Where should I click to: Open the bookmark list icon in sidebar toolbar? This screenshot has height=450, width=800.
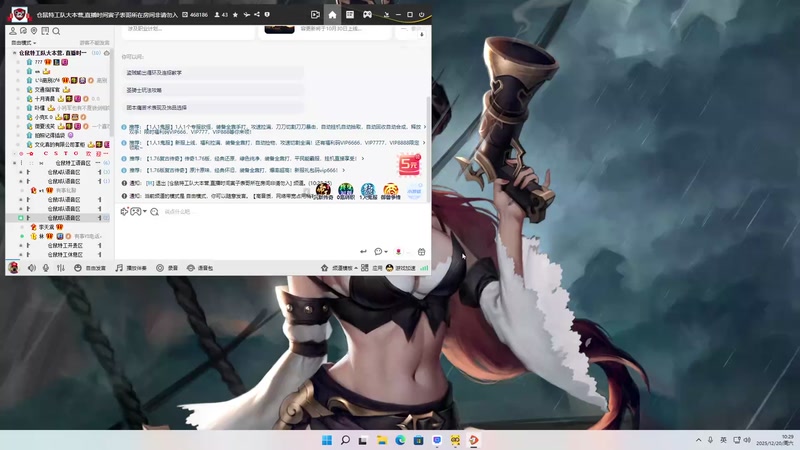[x=45, y=31]
